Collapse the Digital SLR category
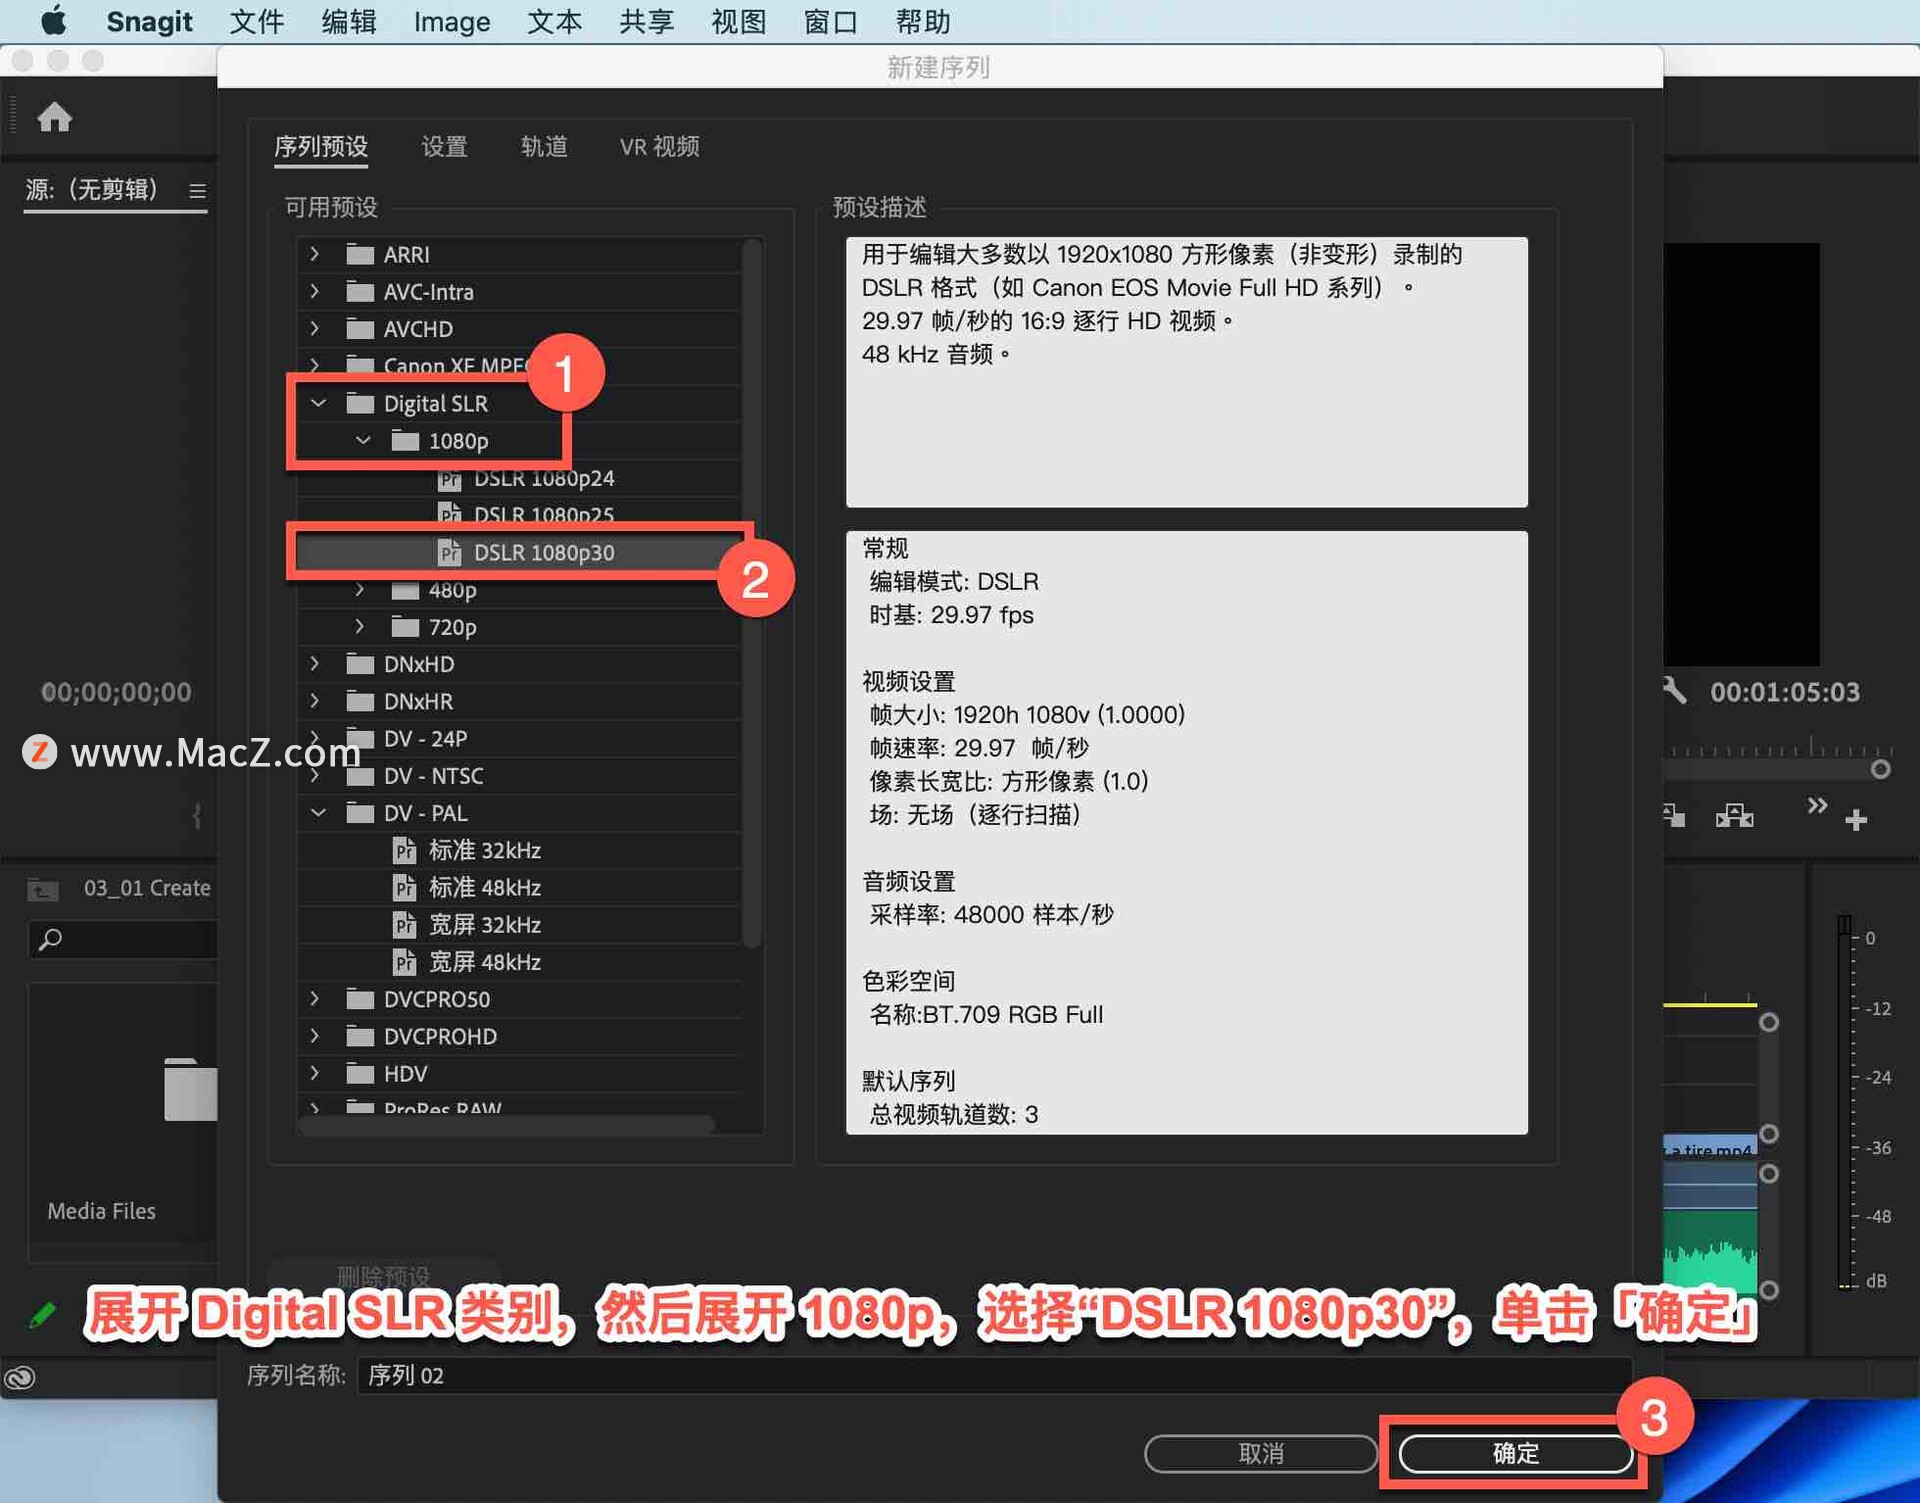 (x=318, y=403)
